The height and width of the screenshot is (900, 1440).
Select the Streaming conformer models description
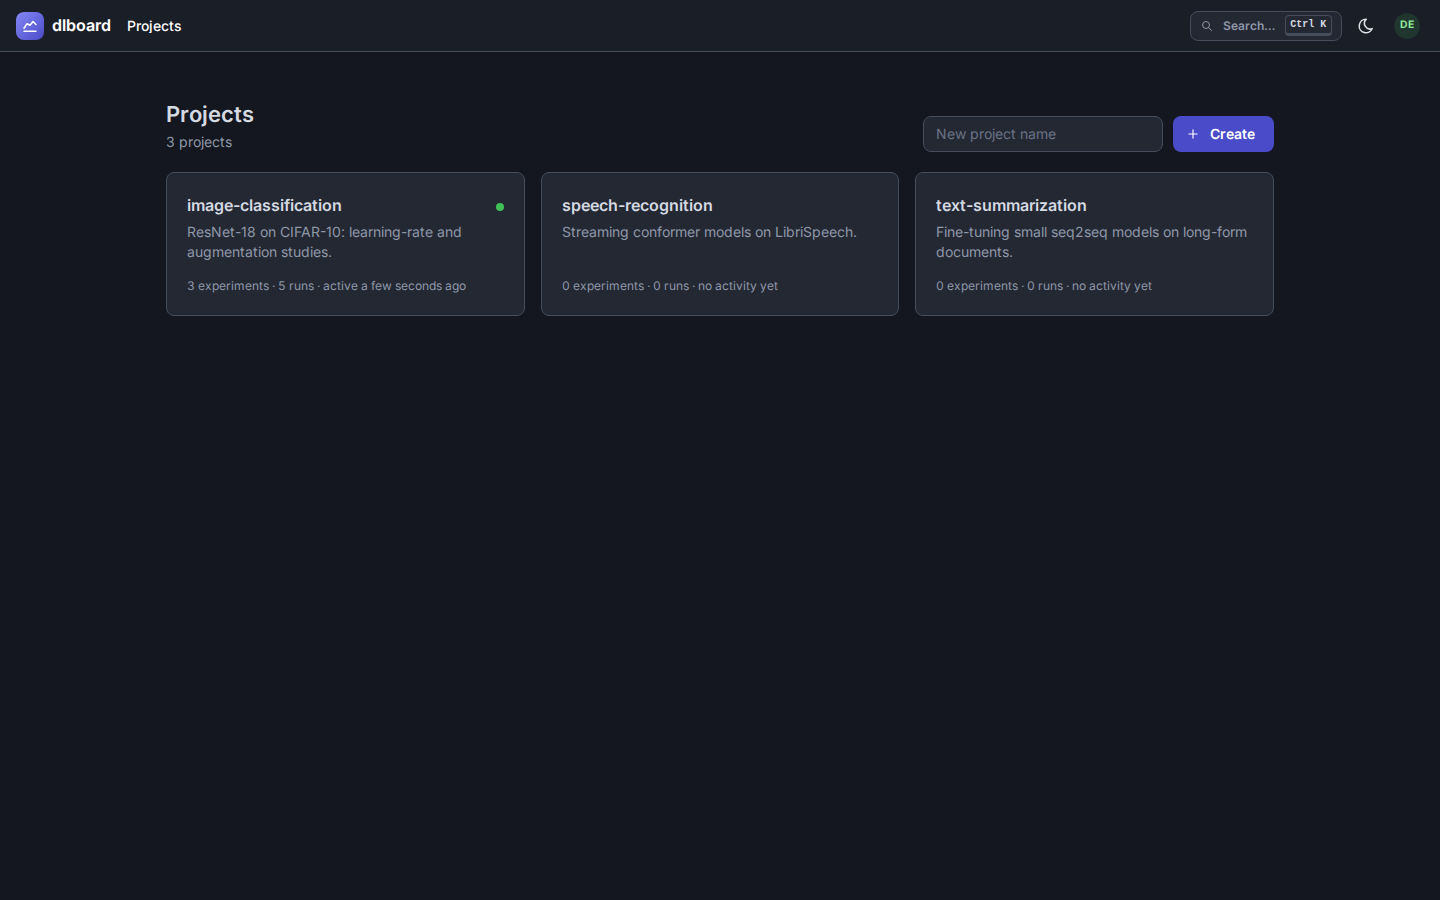coord(709,232)
